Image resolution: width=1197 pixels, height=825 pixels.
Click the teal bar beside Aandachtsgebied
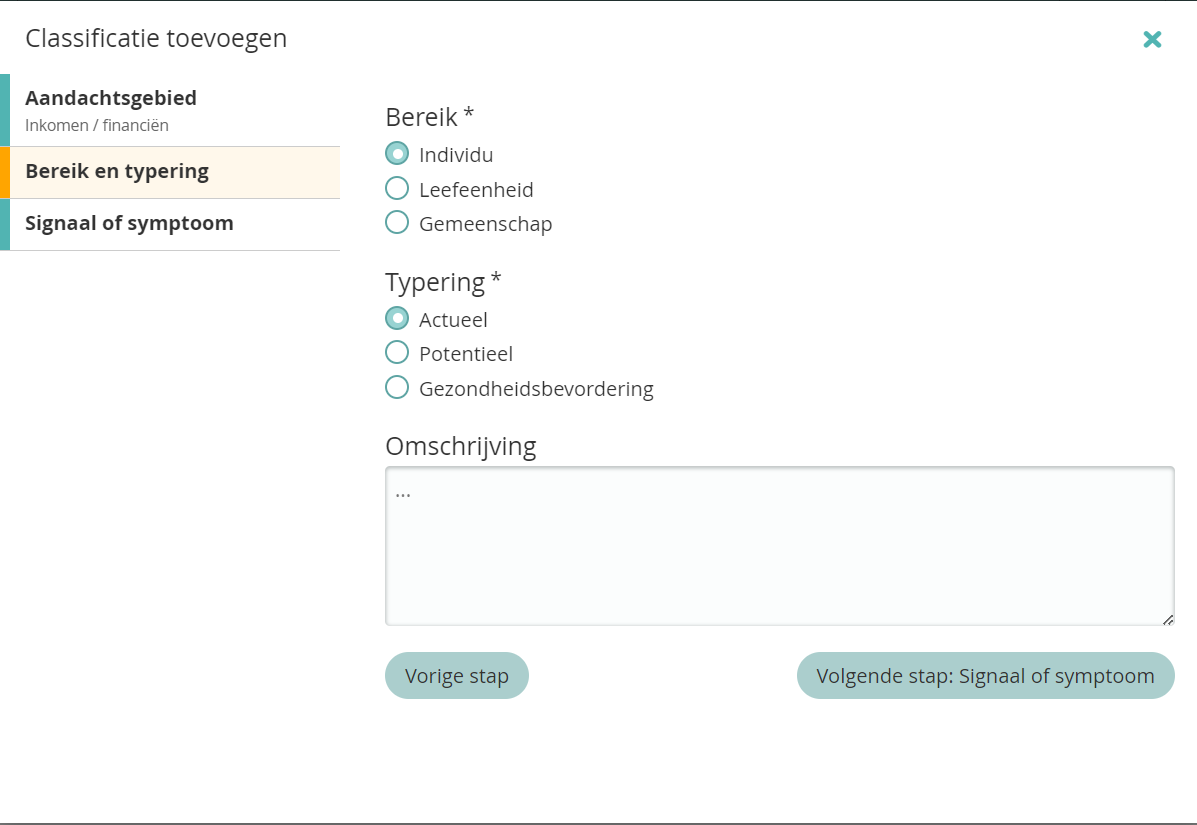click(5, 110)
